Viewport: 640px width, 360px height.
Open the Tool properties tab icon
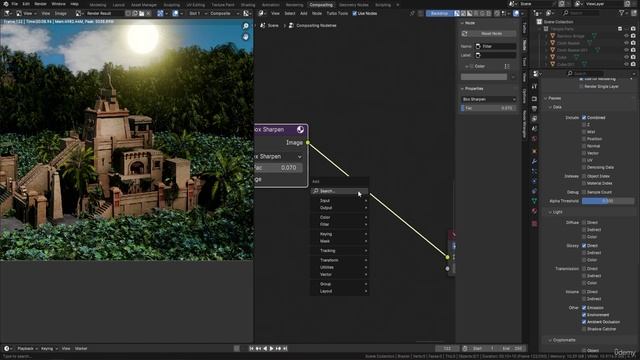(x=534, y=87)
